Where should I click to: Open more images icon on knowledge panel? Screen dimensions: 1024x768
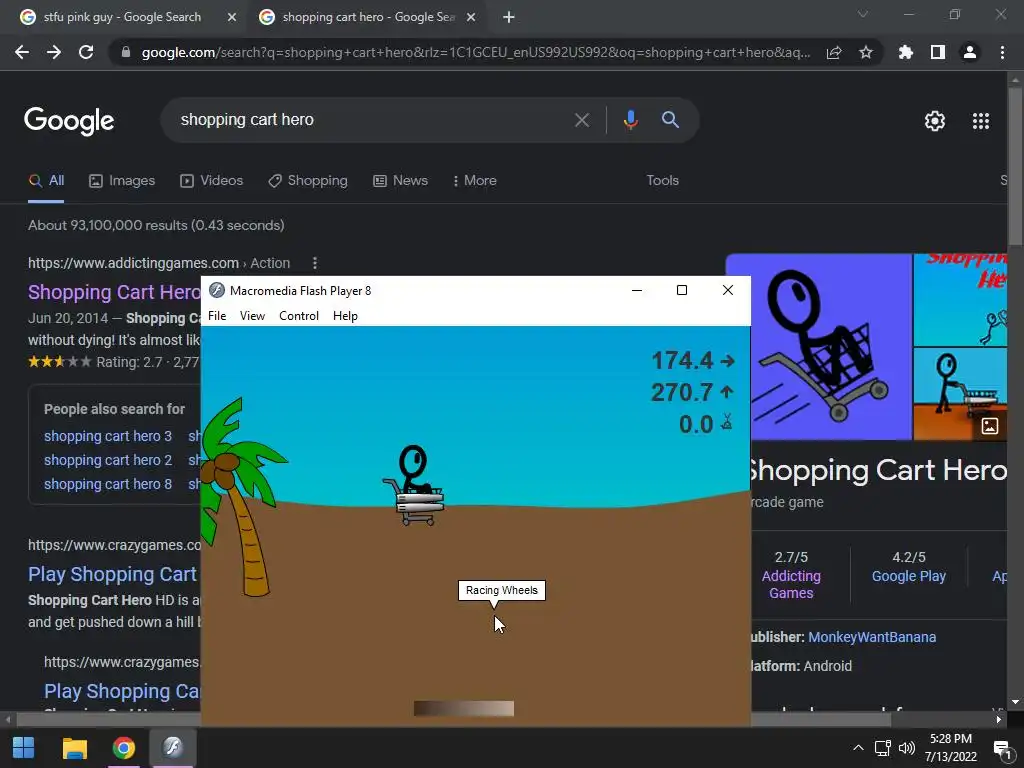coord(989,426)
